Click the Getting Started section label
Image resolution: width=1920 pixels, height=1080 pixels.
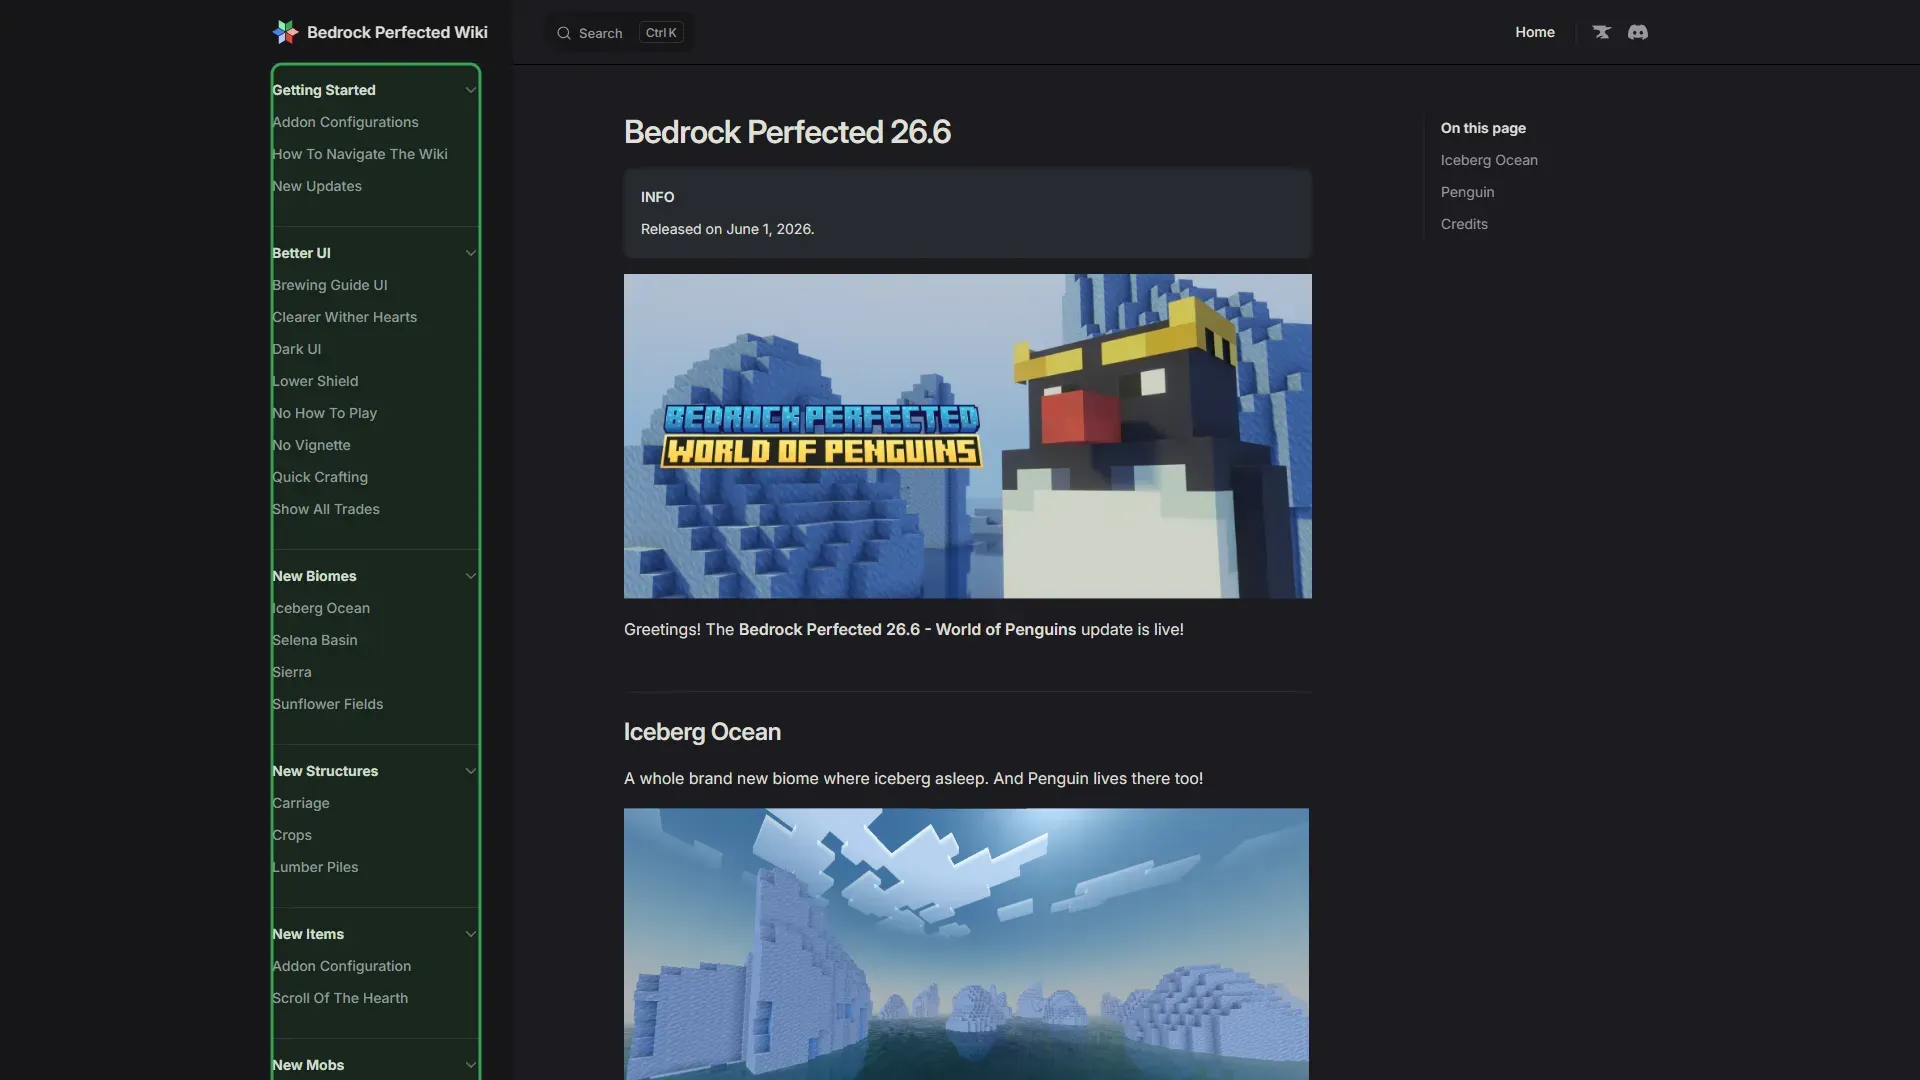click(324, 90)
